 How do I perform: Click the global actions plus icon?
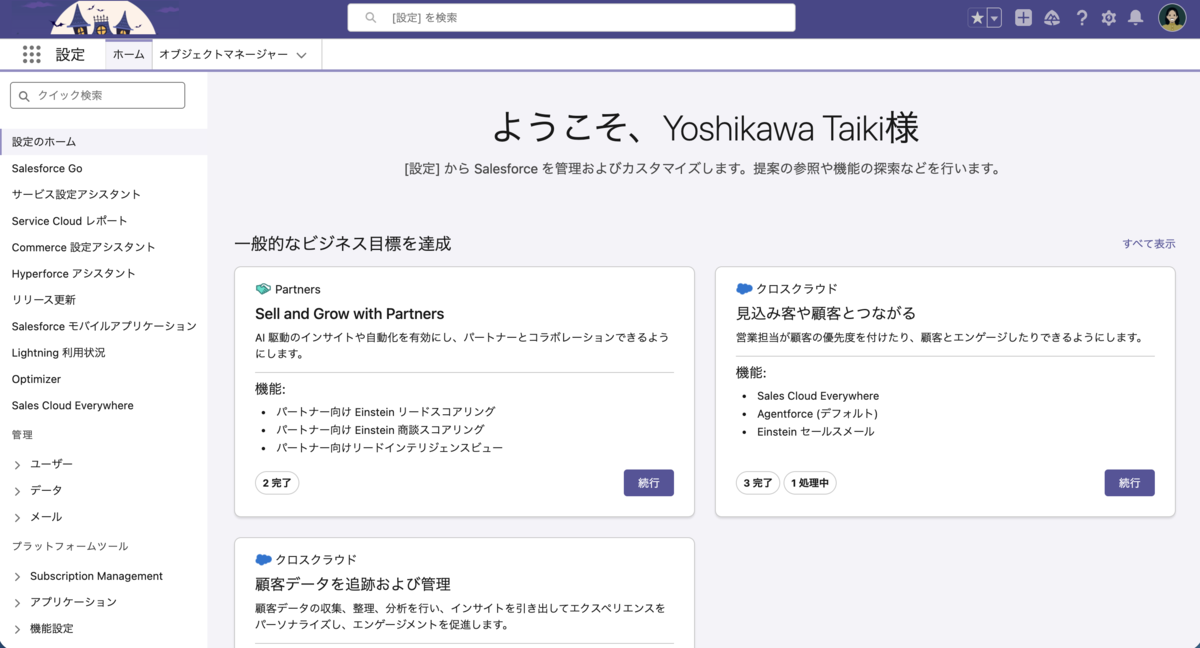click(x=1023, y=18)
